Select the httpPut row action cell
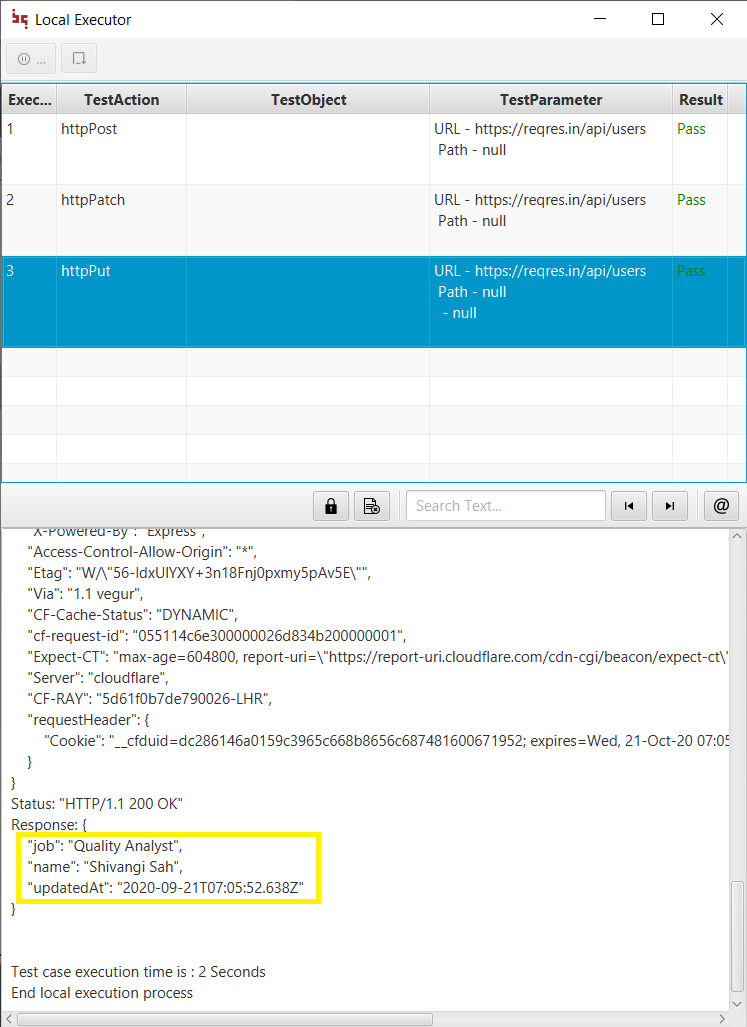Viewport: 747px width, 1027px height. coord(122,301)
